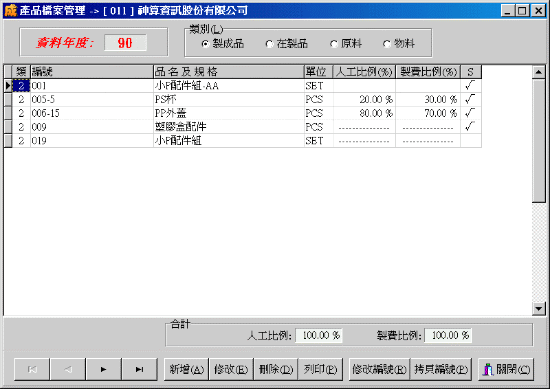Maximize the 產品檔案管理 window
Screen dimensions: 550x389
pyautogui.click(x=522, y=11)
